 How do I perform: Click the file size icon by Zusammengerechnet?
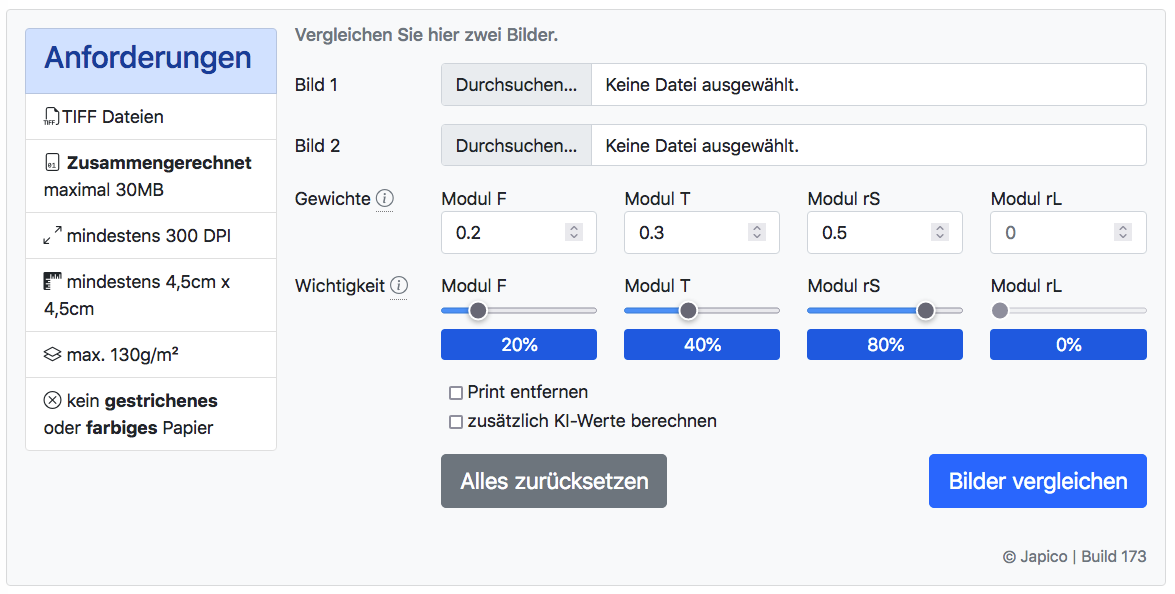tap(52, 163)
